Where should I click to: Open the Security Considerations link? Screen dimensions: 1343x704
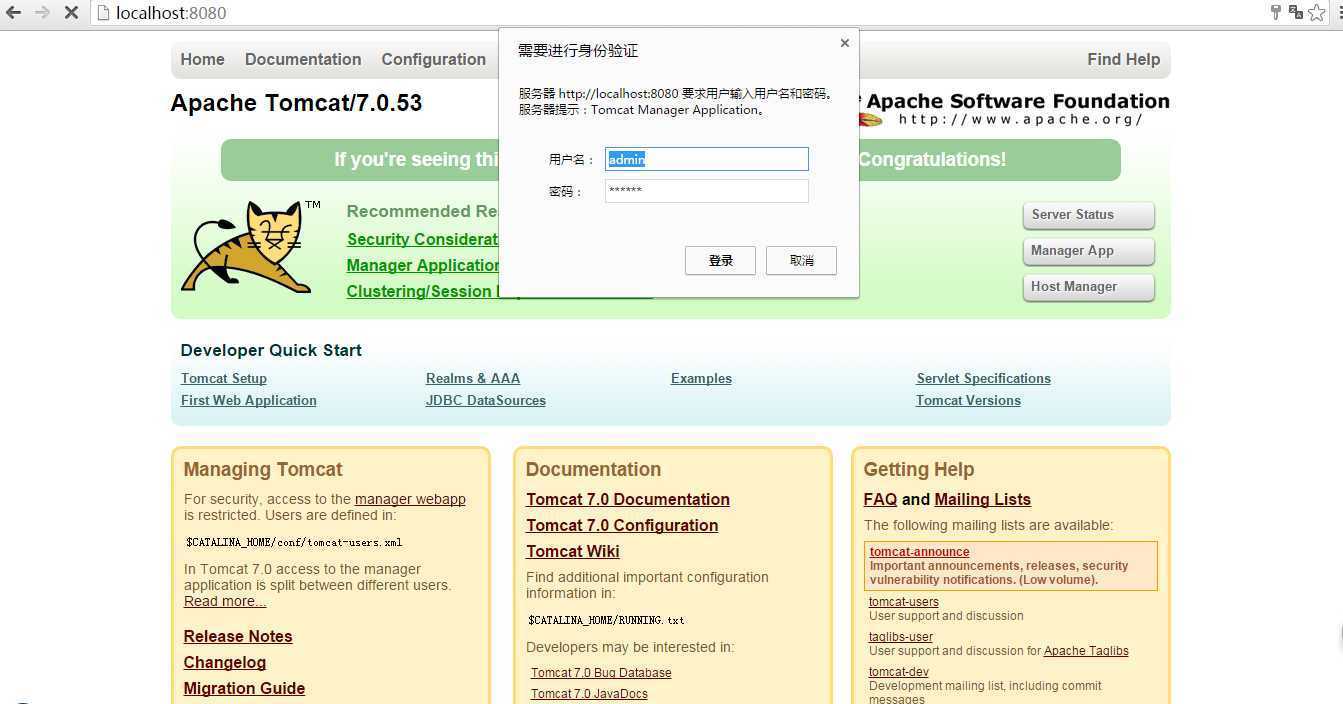422,239
